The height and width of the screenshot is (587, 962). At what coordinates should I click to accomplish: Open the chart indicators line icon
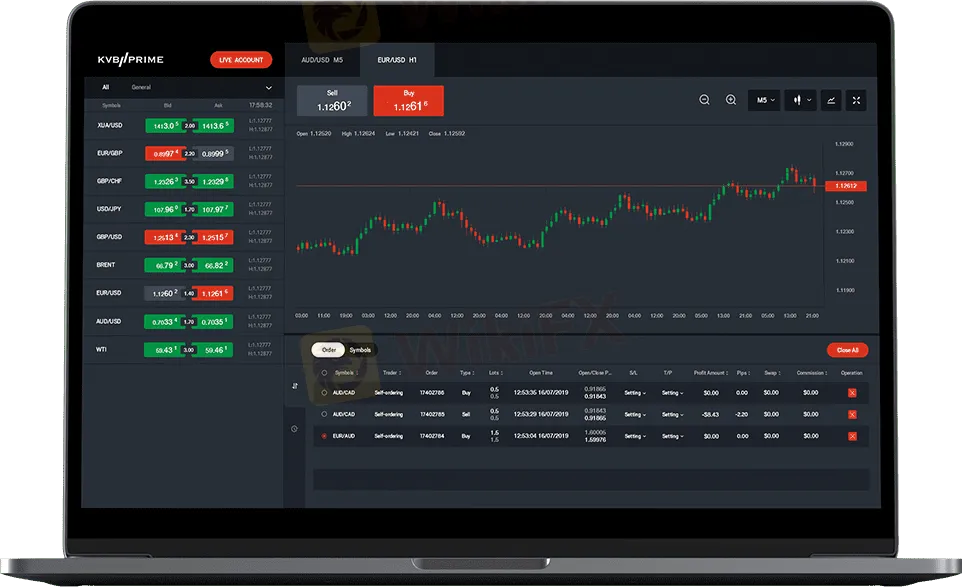coord(831,100)
